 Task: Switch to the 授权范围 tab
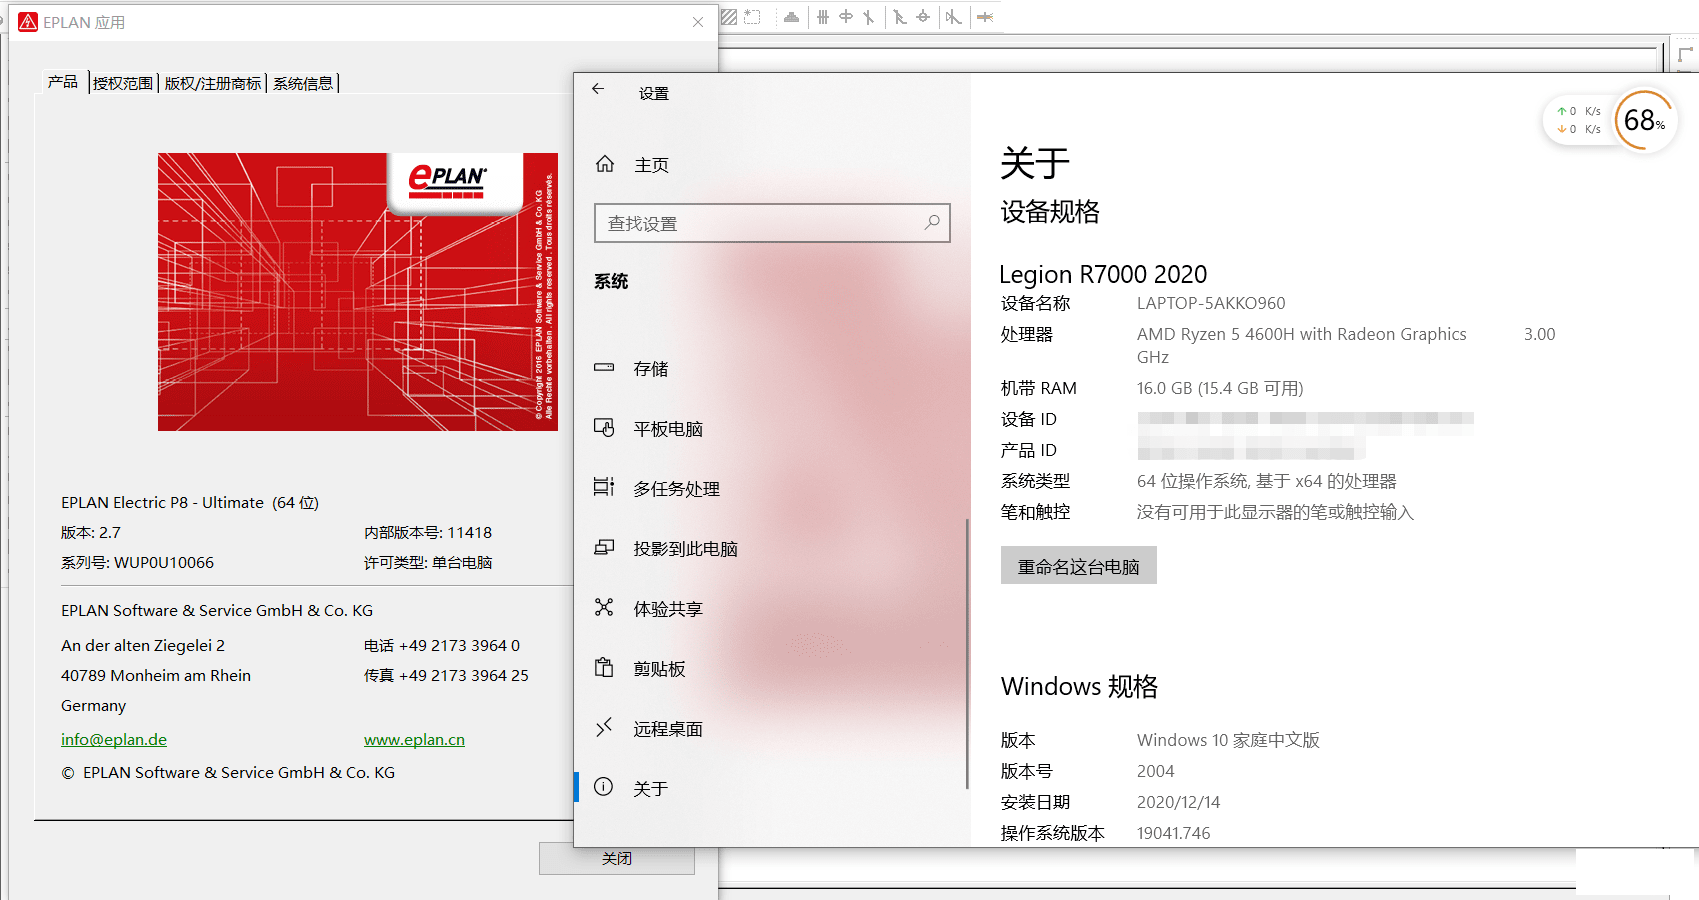point(123,83)
